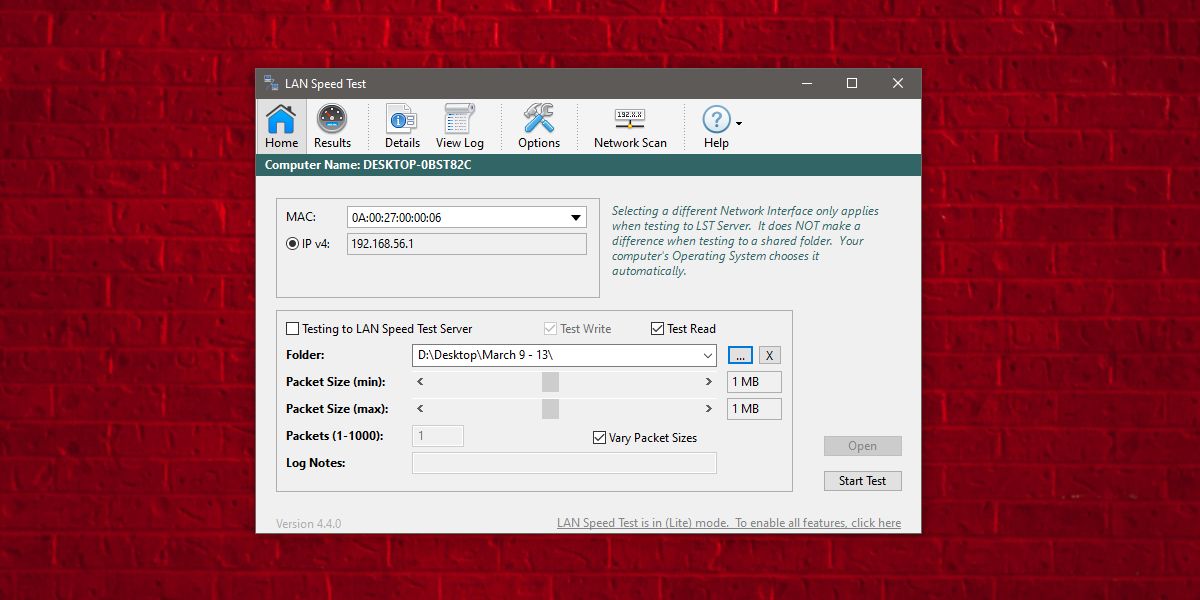Click the Lite mode enable features link
The image size is (1200, 600).
(729, 523)
